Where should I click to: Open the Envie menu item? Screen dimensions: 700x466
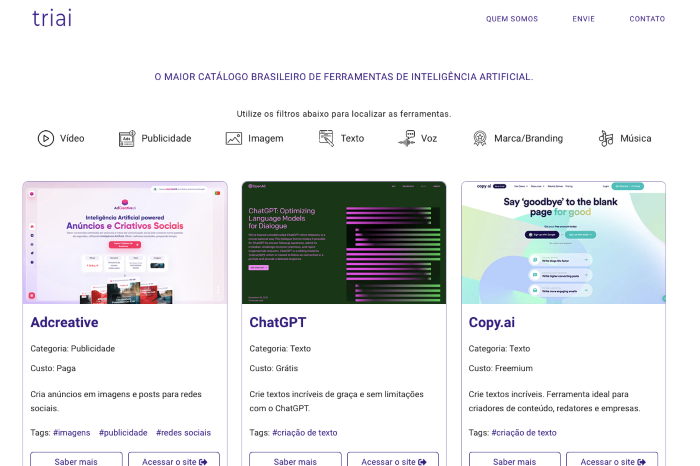pyautogui.click(x=583, y=19)
